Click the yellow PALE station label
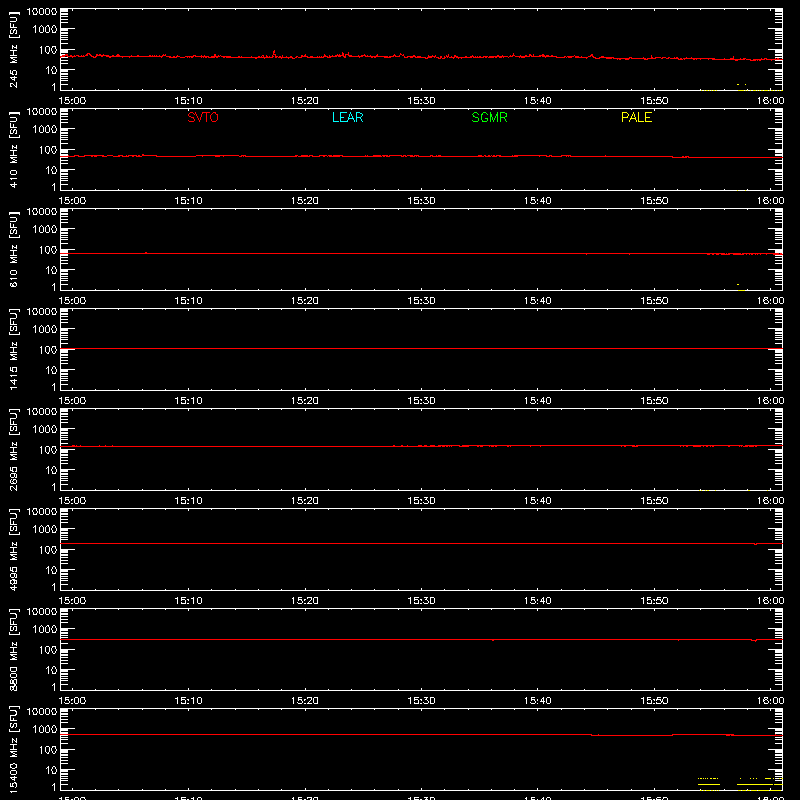Screen dimensions: 800x800 [x=636, y=117]
